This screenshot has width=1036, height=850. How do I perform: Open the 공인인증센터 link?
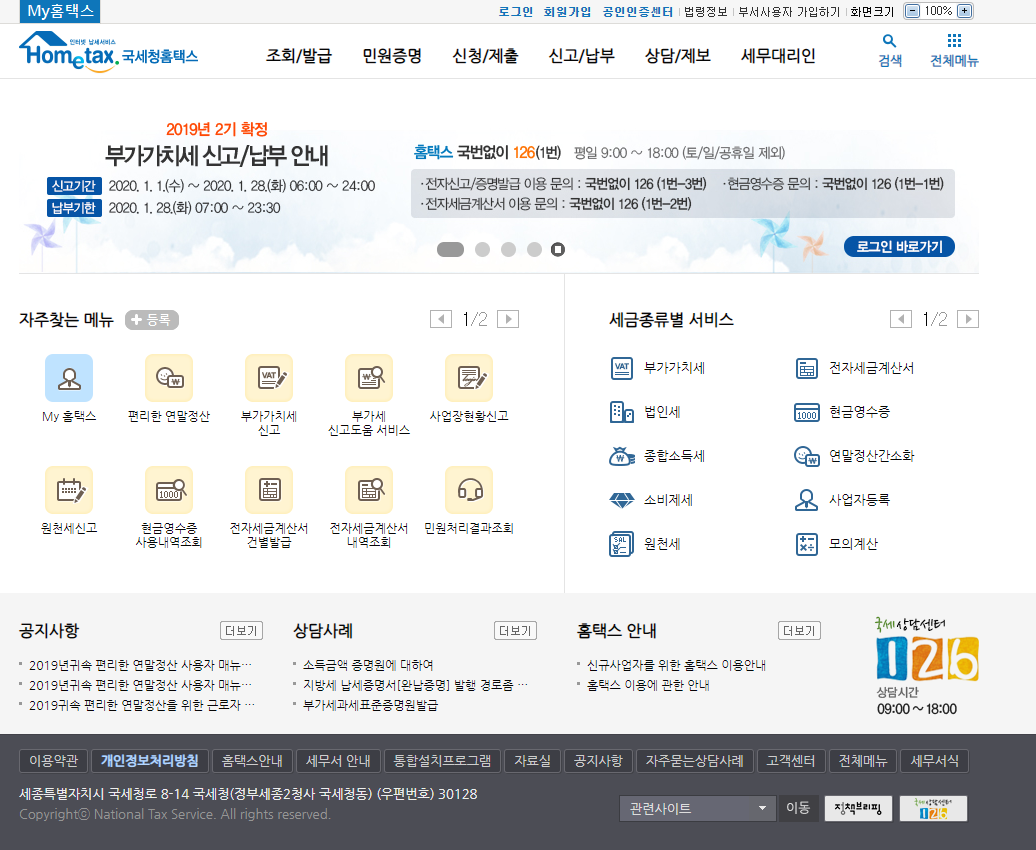point(638,12)
